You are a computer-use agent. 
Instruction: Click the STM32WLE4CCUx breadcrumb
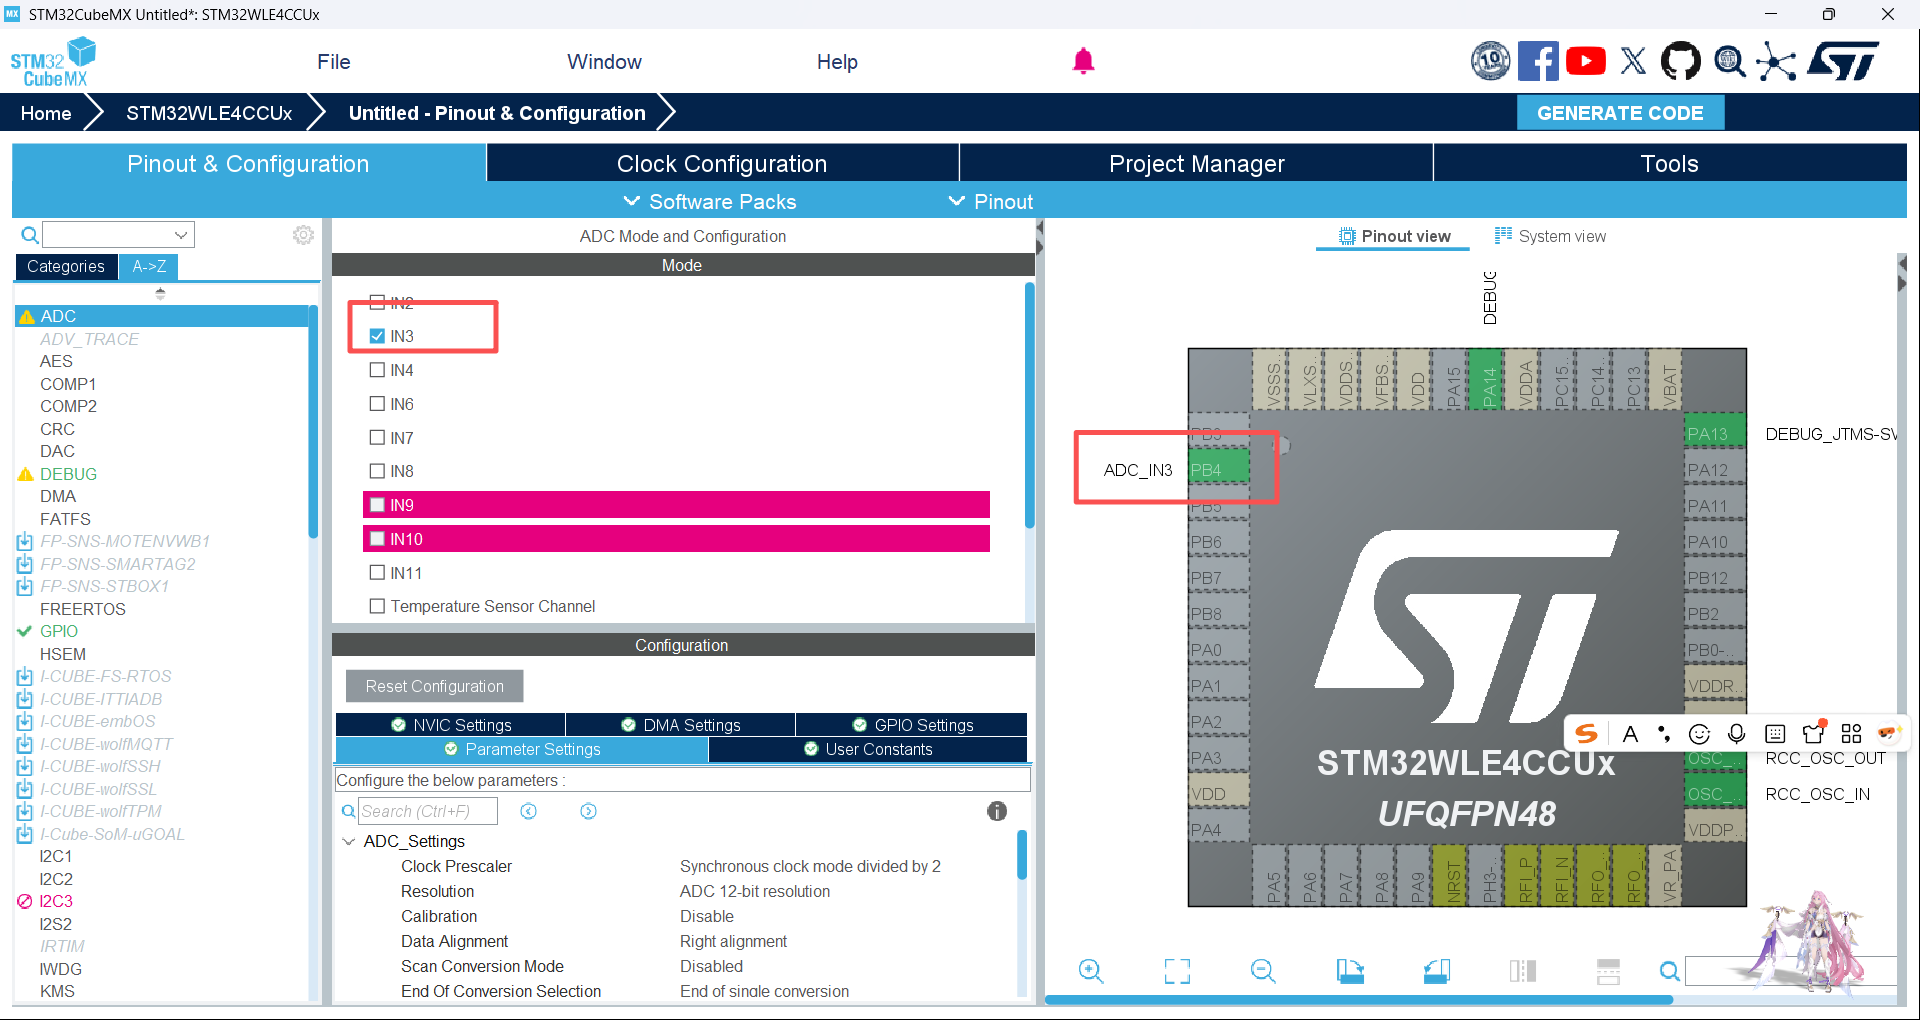[209, 113]
